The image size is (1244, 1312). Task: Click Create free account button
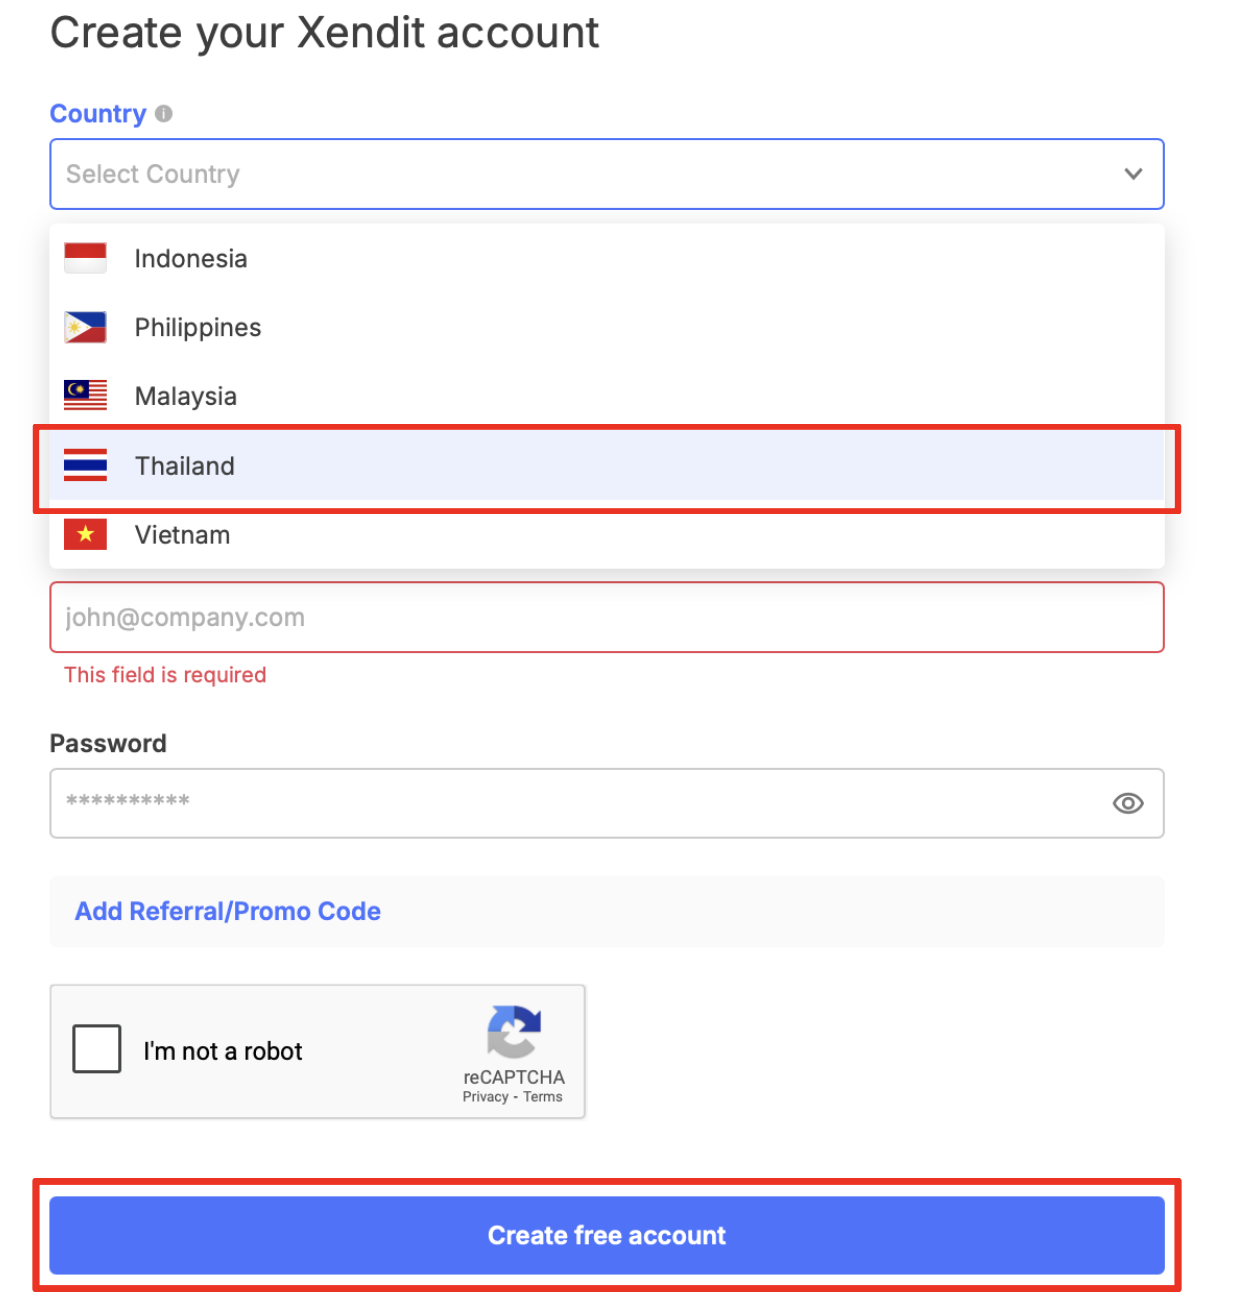click(x=607, y=1236)
